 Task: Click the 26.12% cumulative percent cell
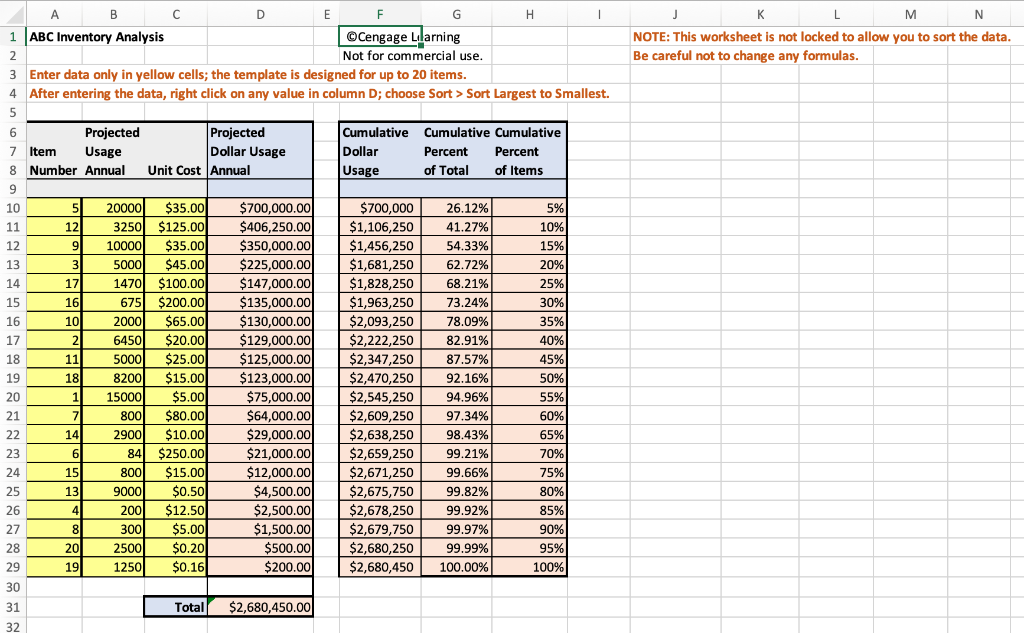[456, 208]
